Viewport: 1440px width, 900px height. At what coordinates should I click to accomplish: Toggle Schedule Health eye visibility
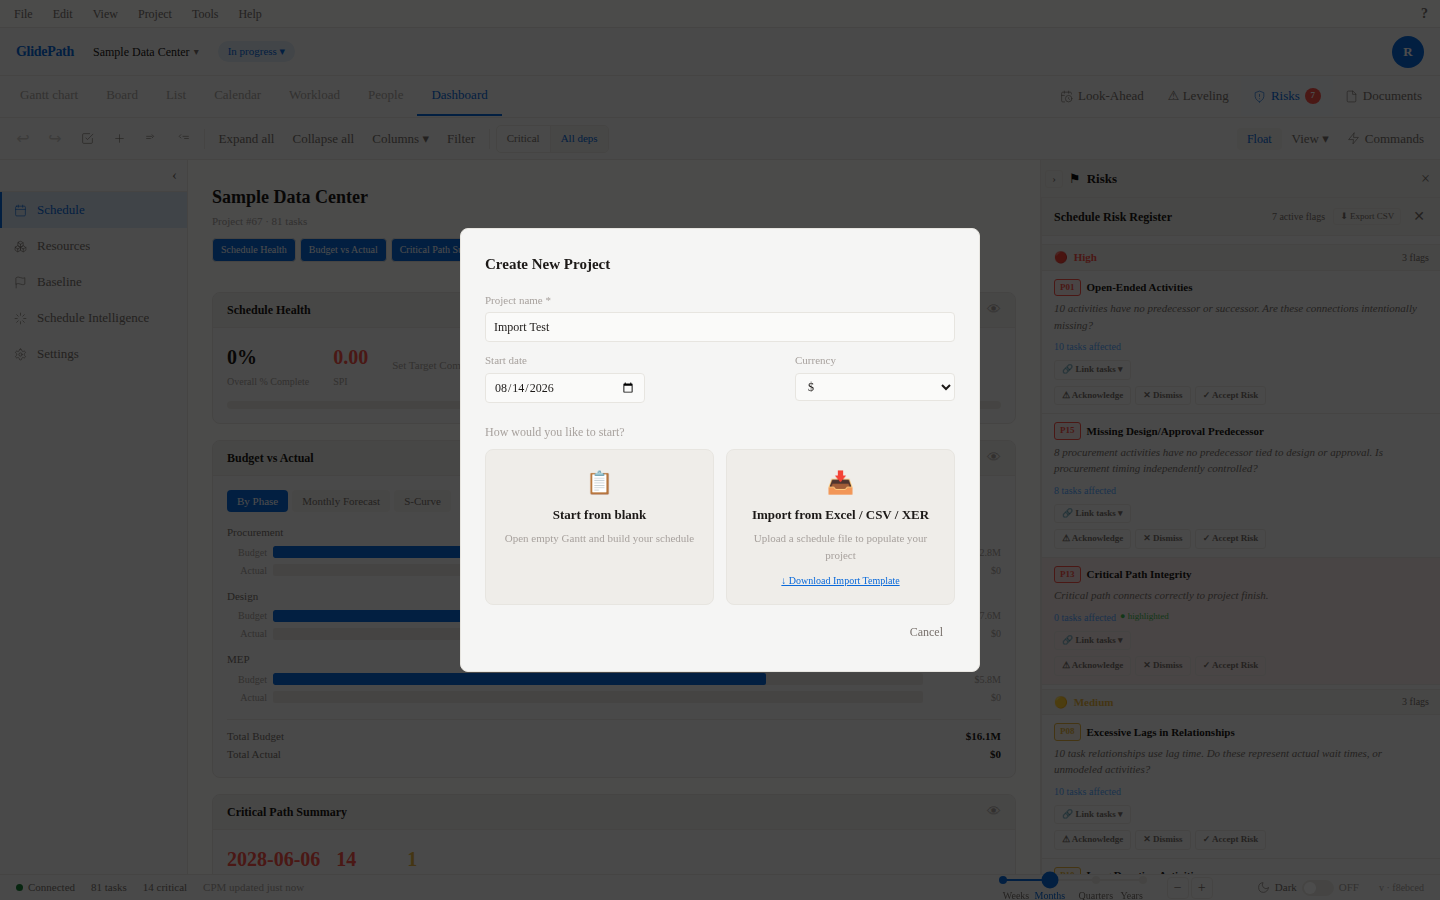click(x=993, y=309)
